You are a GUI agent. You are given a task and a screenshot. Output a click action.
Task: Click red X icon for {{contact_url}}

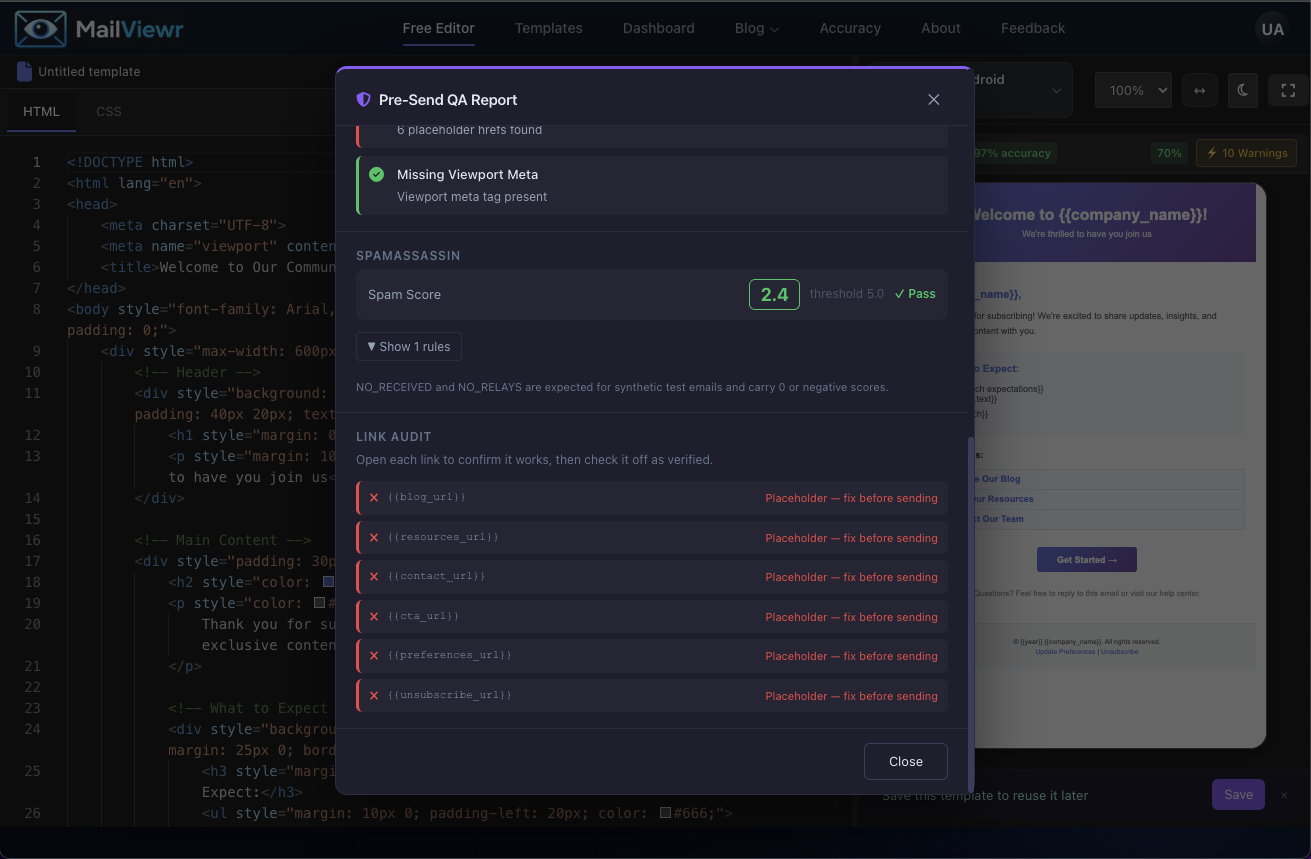pos(374,576)
